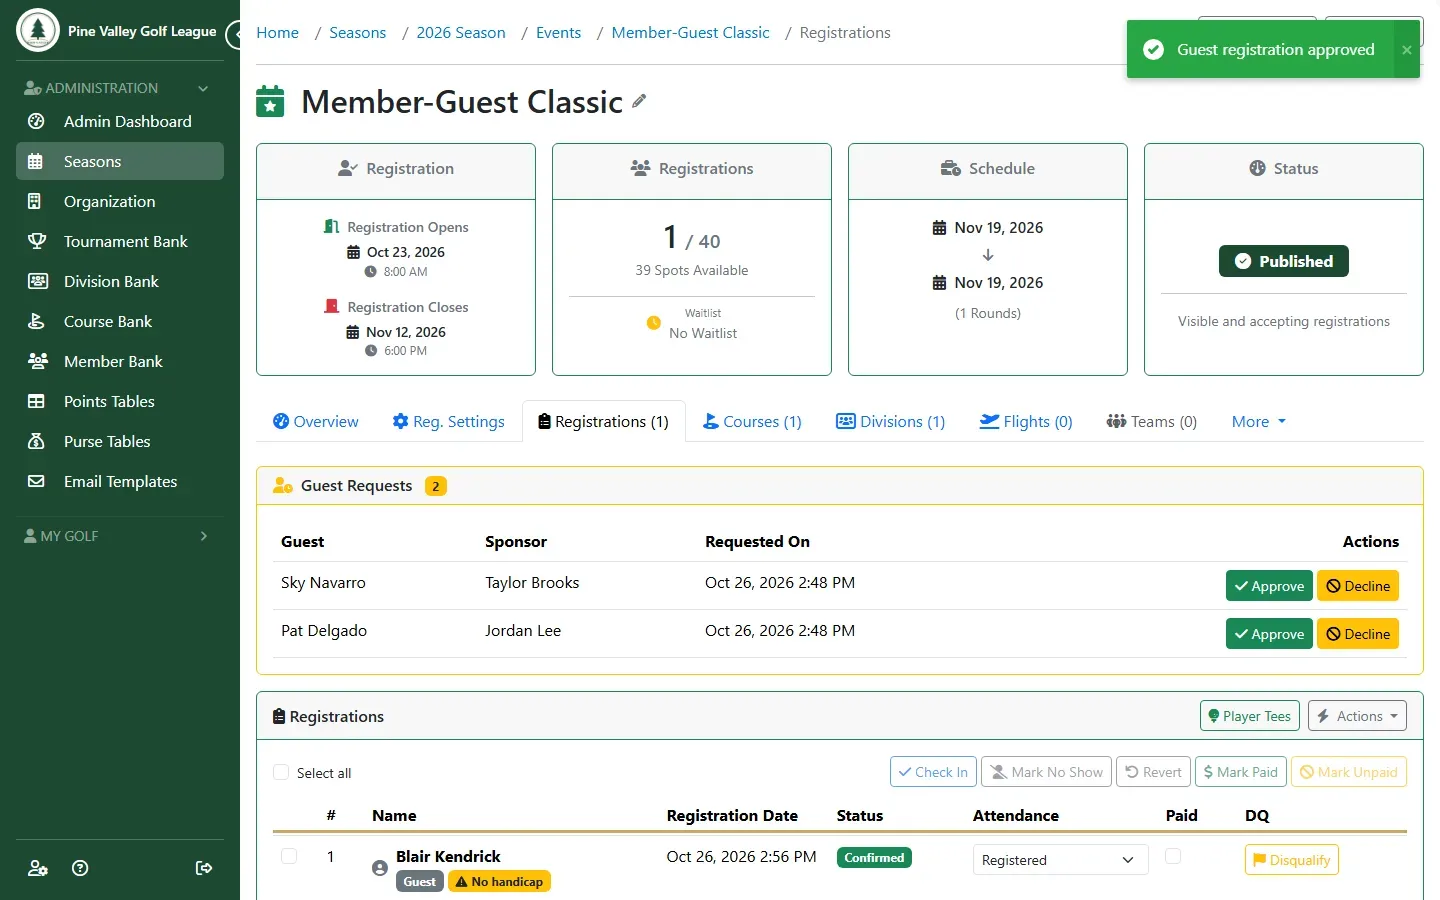Switch to the Flights (0) tab
Screen dimensions: 1440x900
pos(1025,421)
